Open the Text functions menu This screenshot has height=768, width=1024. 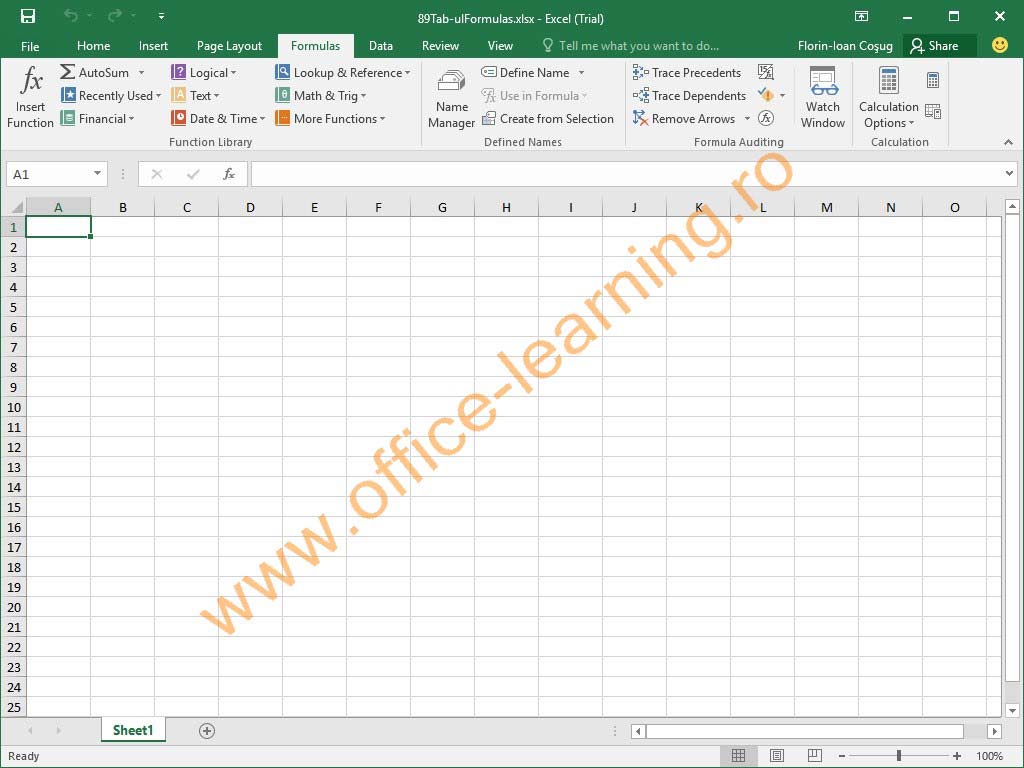[x=195, y=95]
